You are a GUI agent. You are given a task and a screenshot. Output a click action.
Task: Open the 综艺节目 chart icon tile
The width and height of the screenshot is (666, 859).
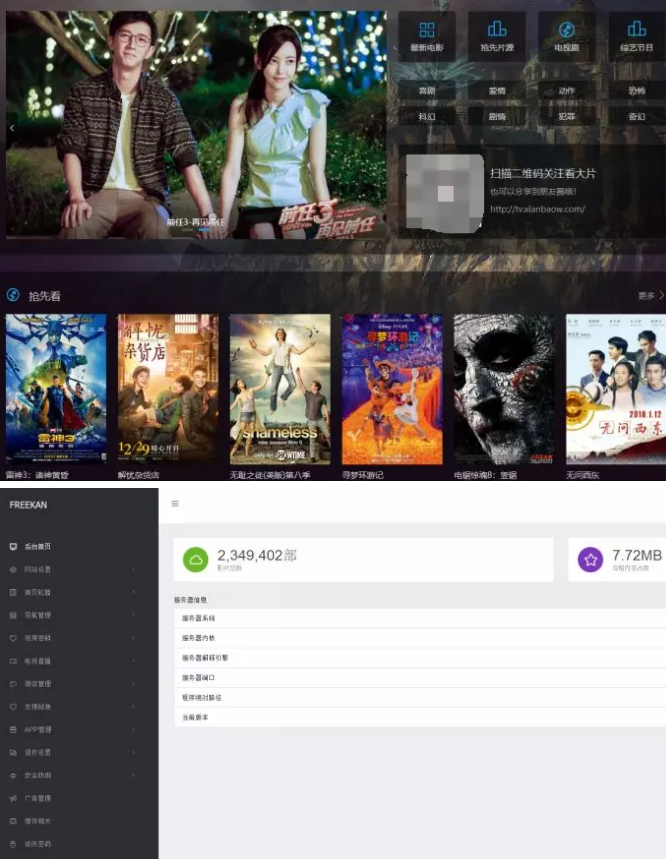coord(636,36)
